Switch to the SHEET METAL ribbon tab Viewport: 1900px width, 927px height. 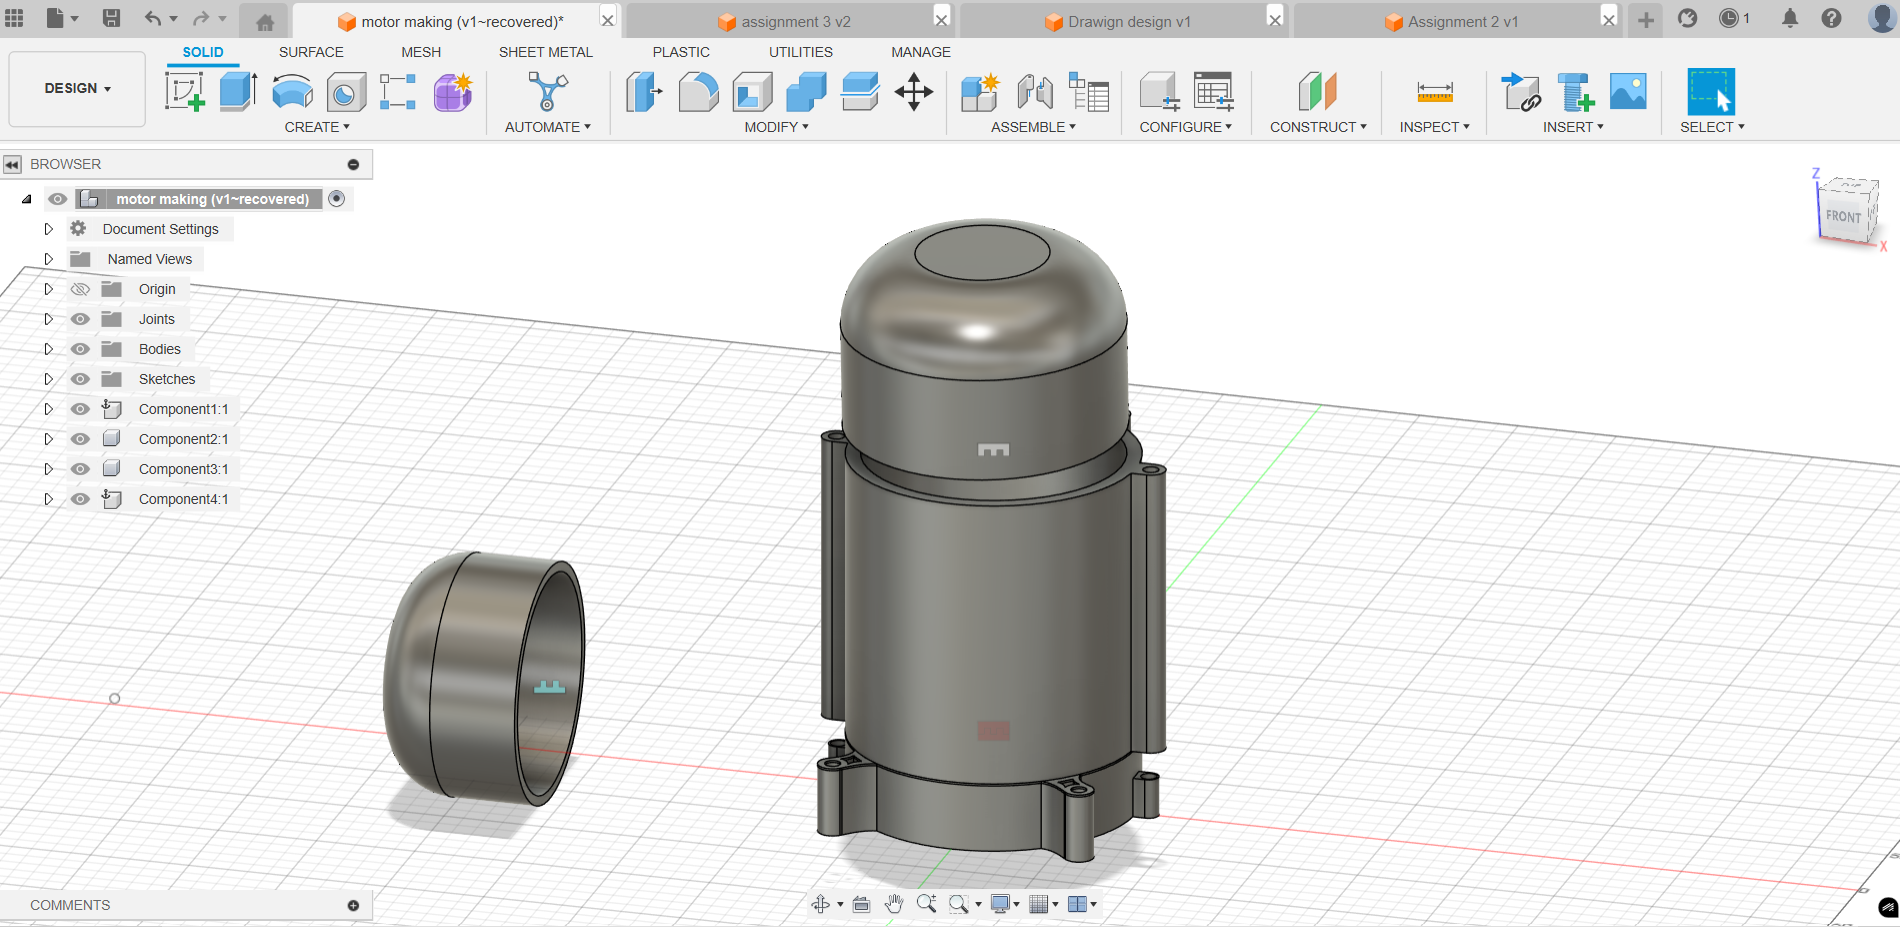545,52
